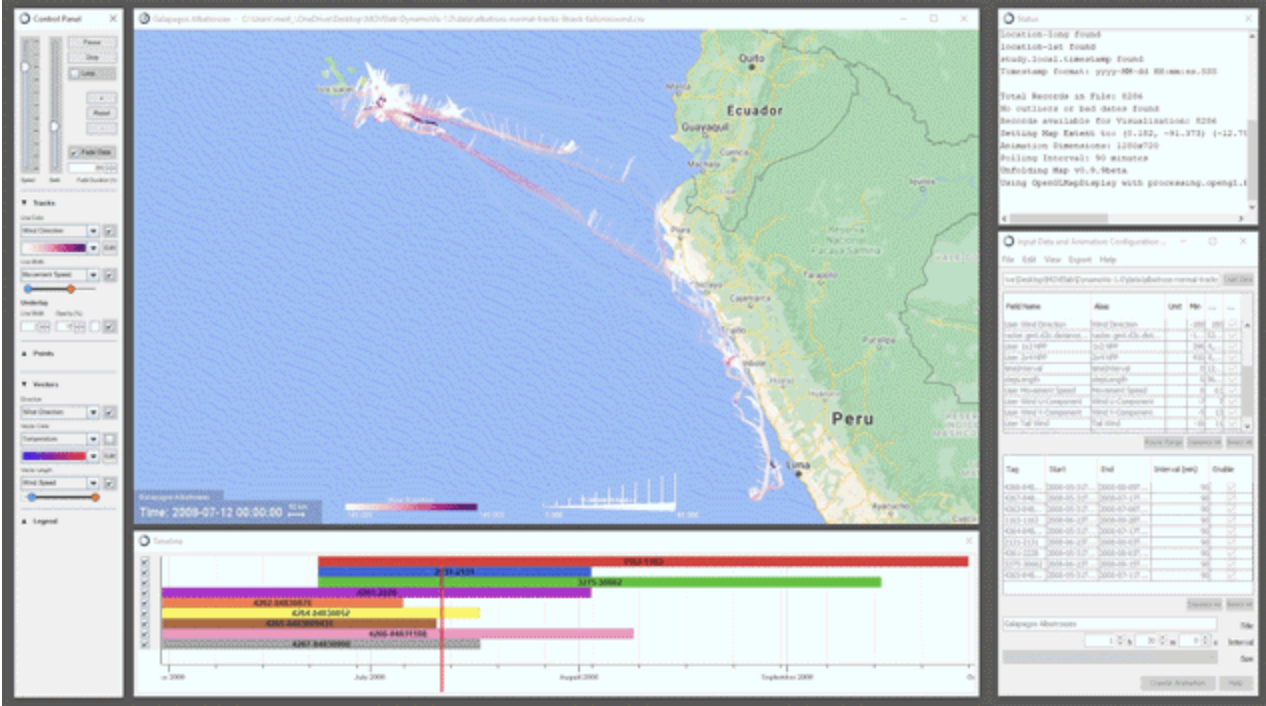The image size is (1266, 706).
Task: Click the Edit icon beside Vectors color gradient
Action: point(110,456)
